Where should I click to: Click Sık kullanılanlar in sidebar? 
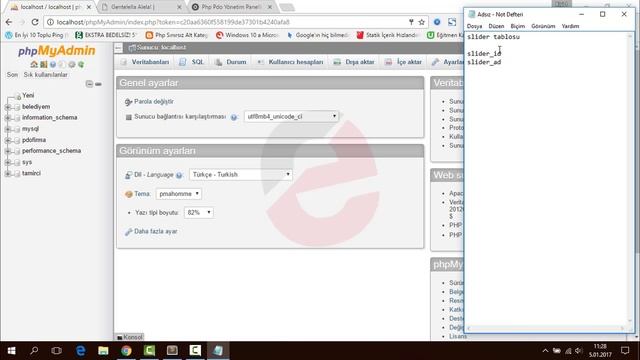[46, 75]
